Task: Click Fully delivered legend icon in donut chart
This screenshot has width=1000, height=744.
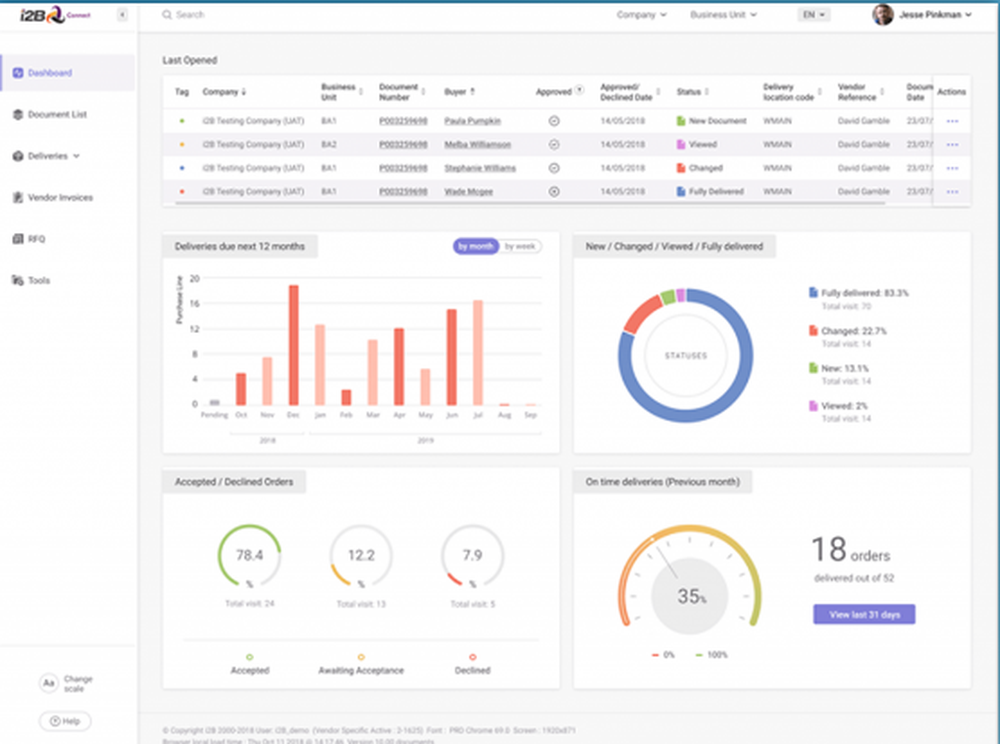Action: 813,293
